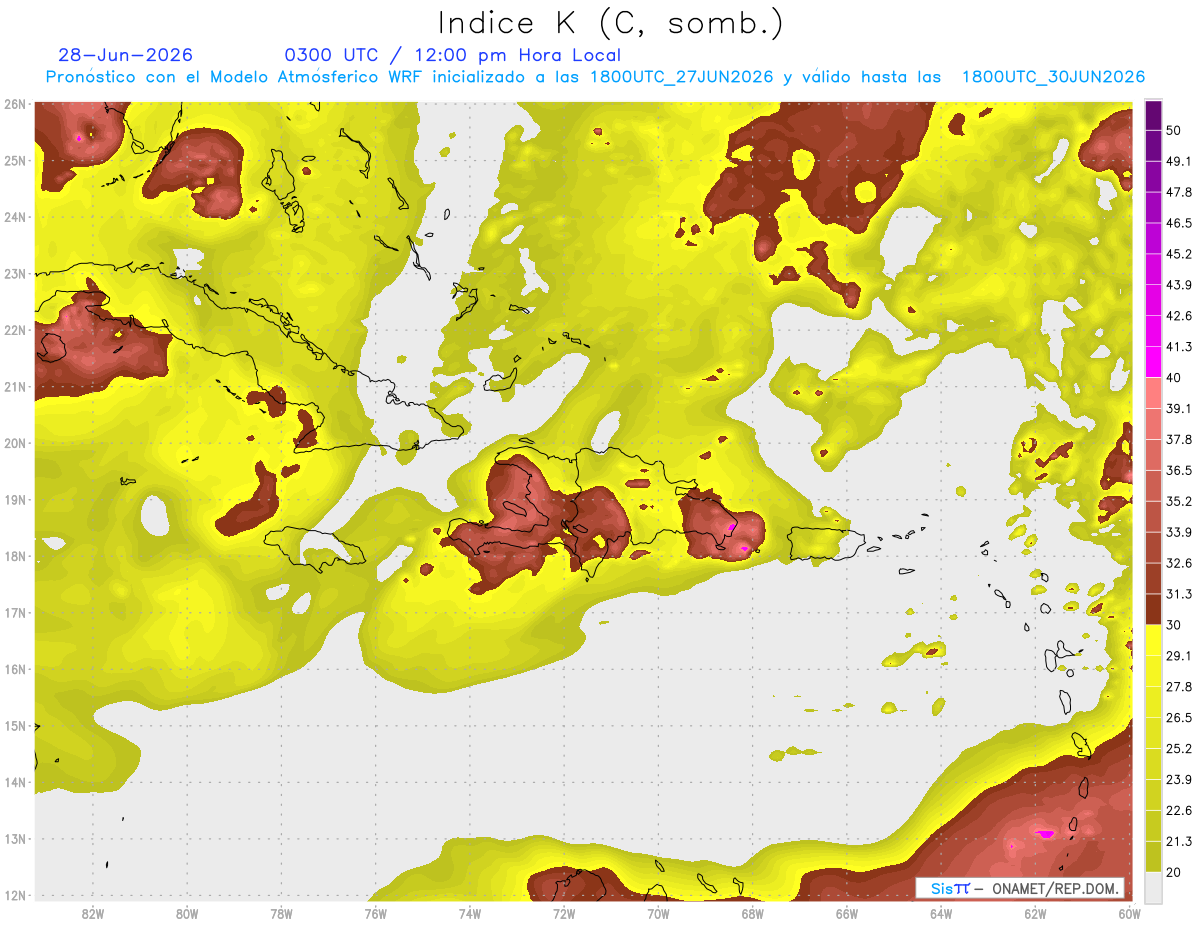Viewport: 1200px width, 927px height.
Task: Click the colorbar label "22.6"
Action: coord(1178,810)
